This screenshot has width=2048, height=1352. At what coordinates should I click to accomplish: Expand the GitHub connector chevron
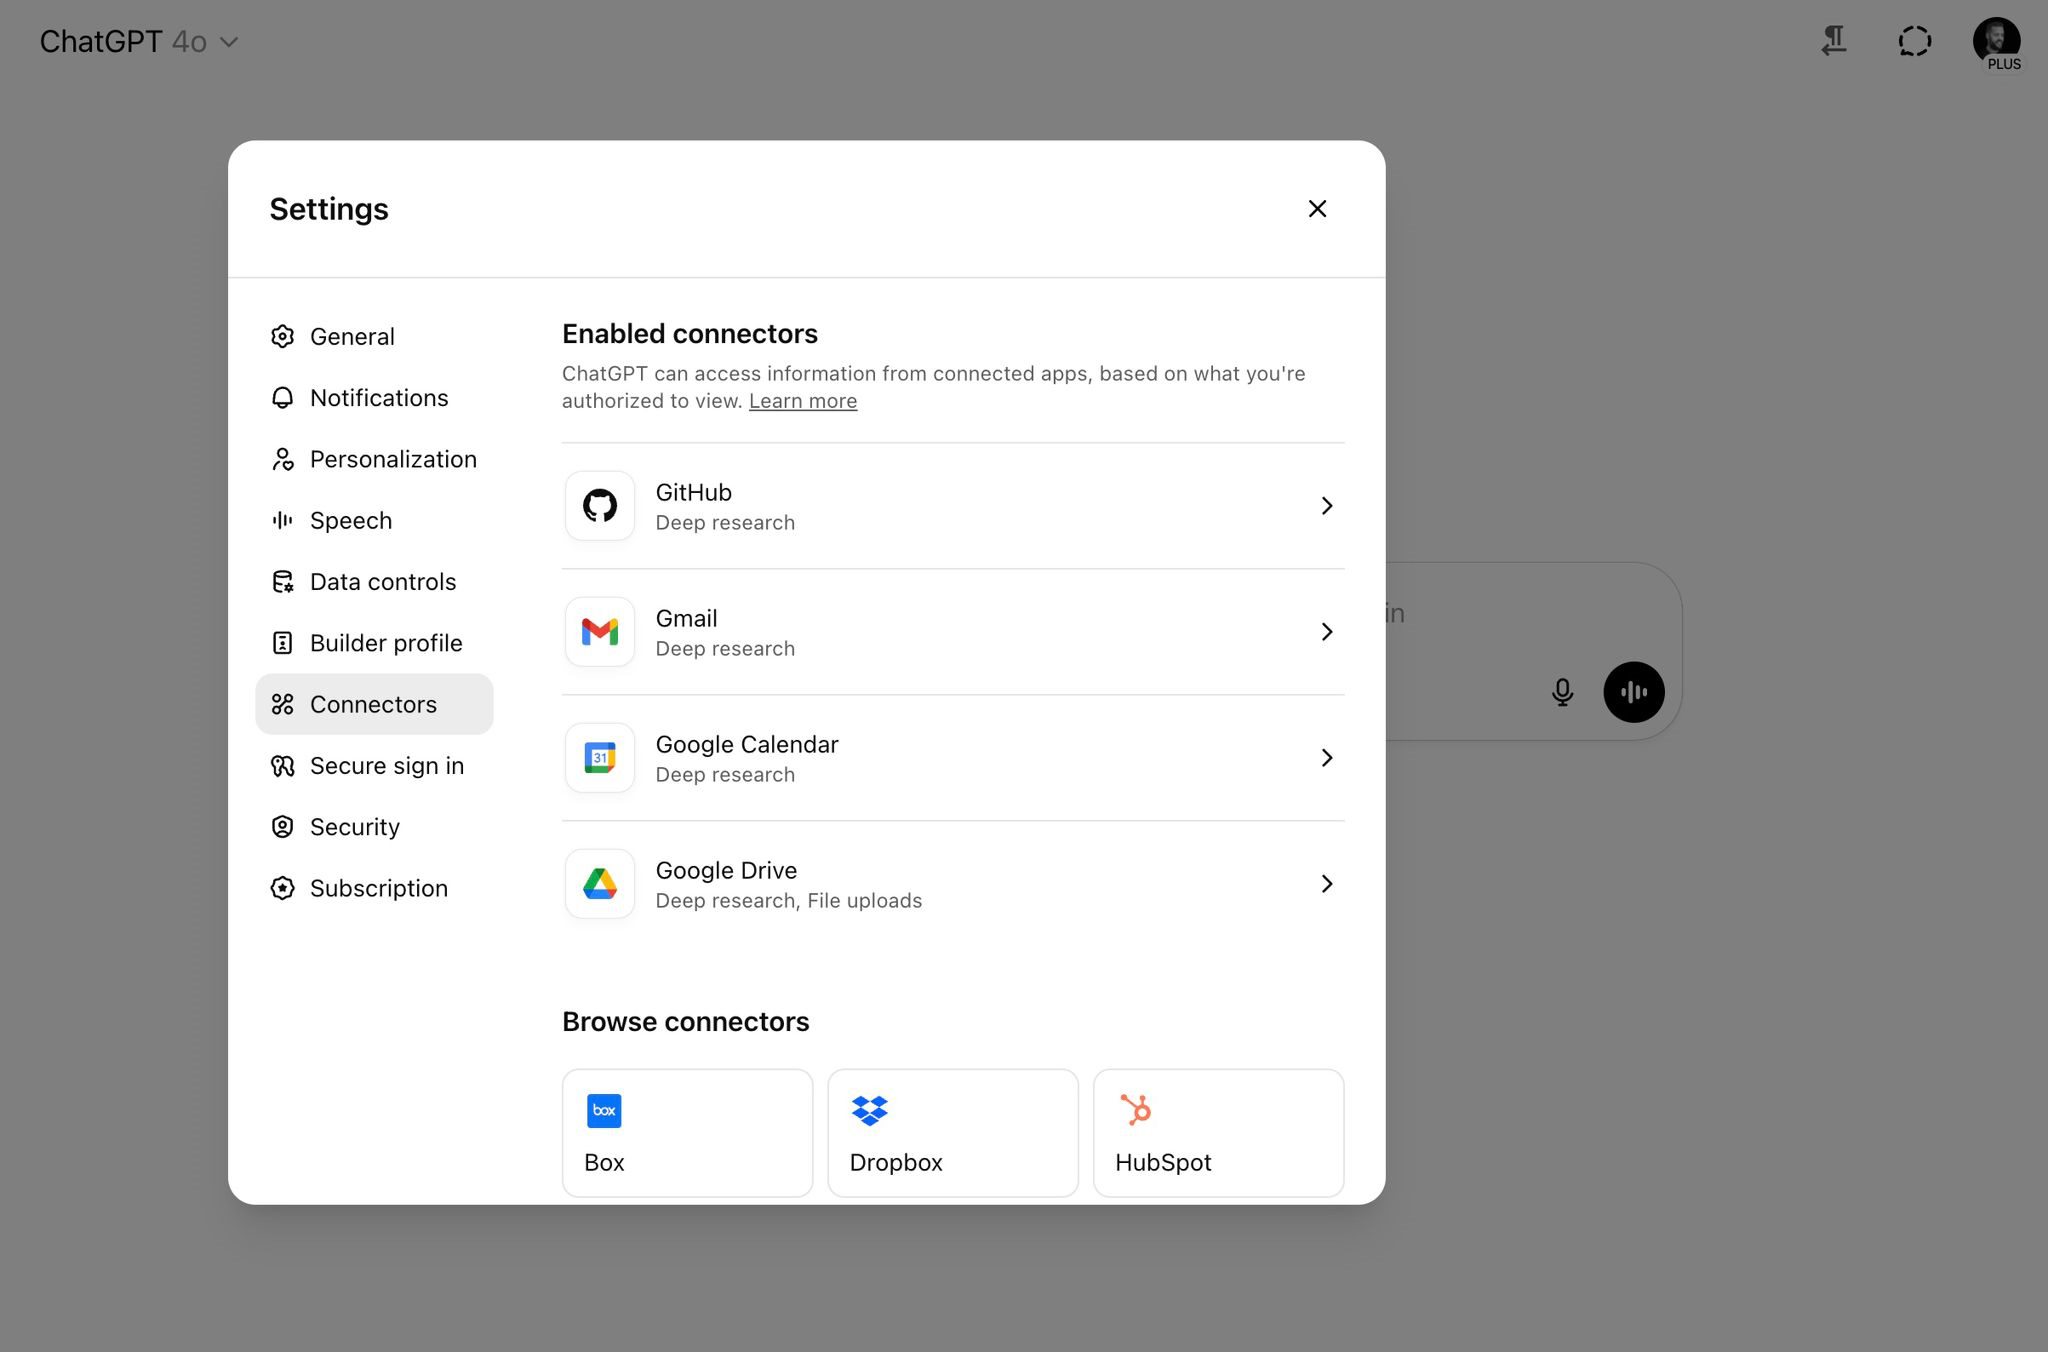point(1327,506)
